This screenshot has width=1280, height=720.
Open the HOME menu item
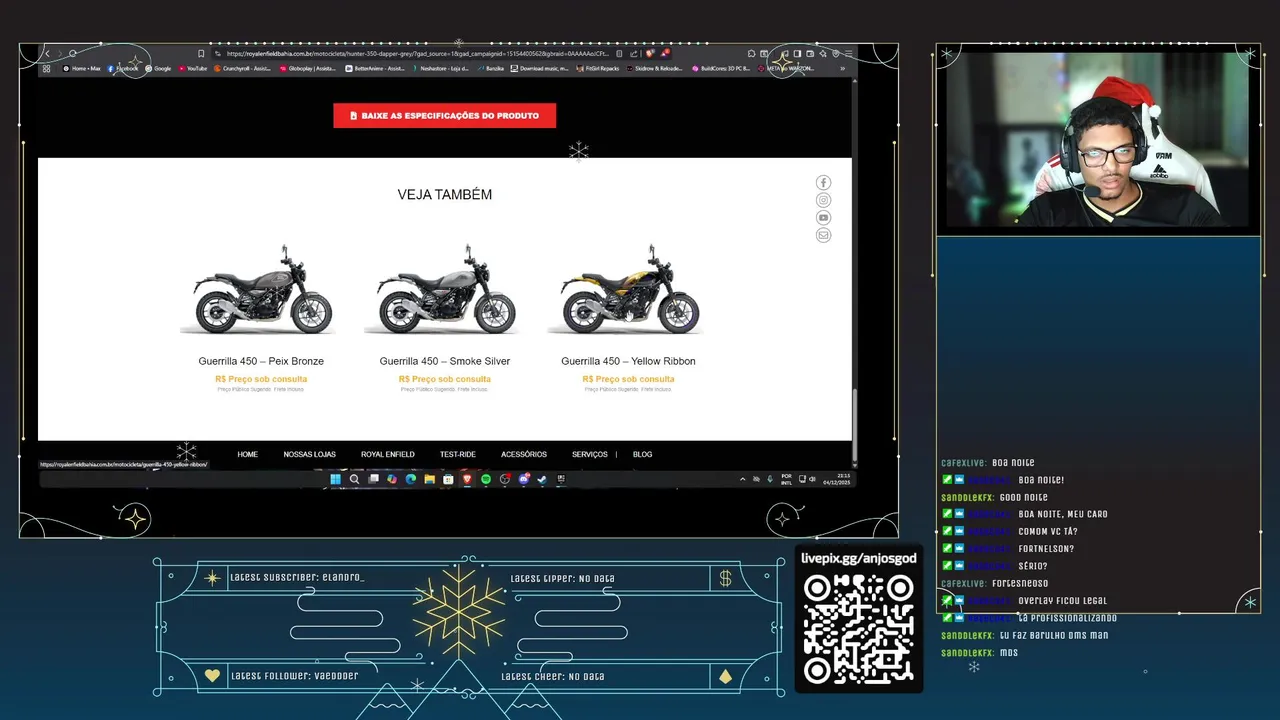click(247, 454)
